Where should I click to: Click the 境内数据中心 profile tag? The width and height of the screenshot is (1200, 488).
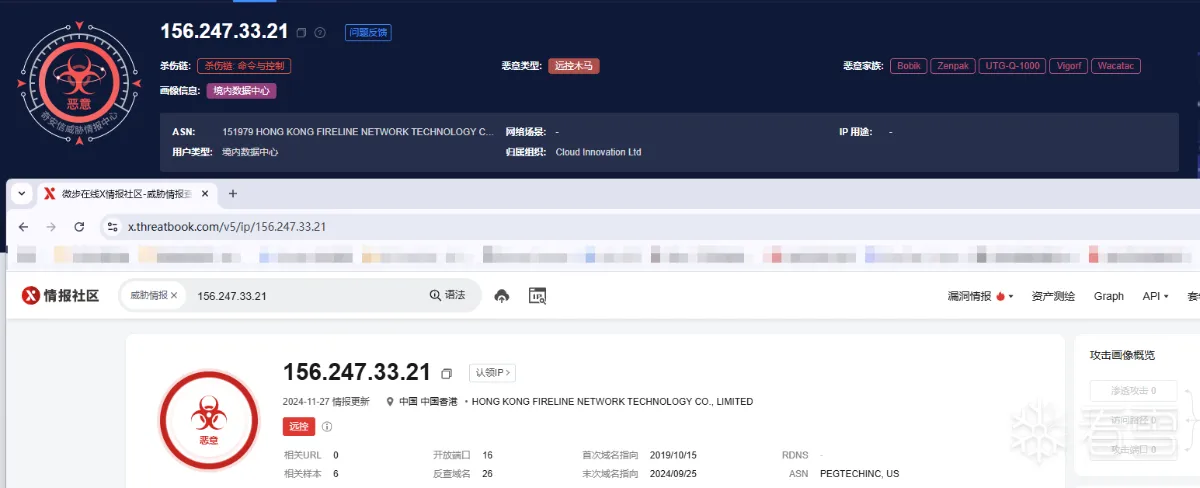click(x=241, y=90)
